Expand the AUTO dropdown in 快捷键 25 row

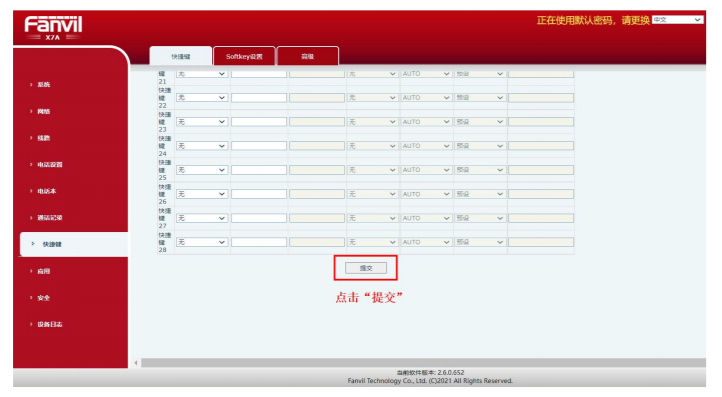pyautogui.click(x=426, y=170)
